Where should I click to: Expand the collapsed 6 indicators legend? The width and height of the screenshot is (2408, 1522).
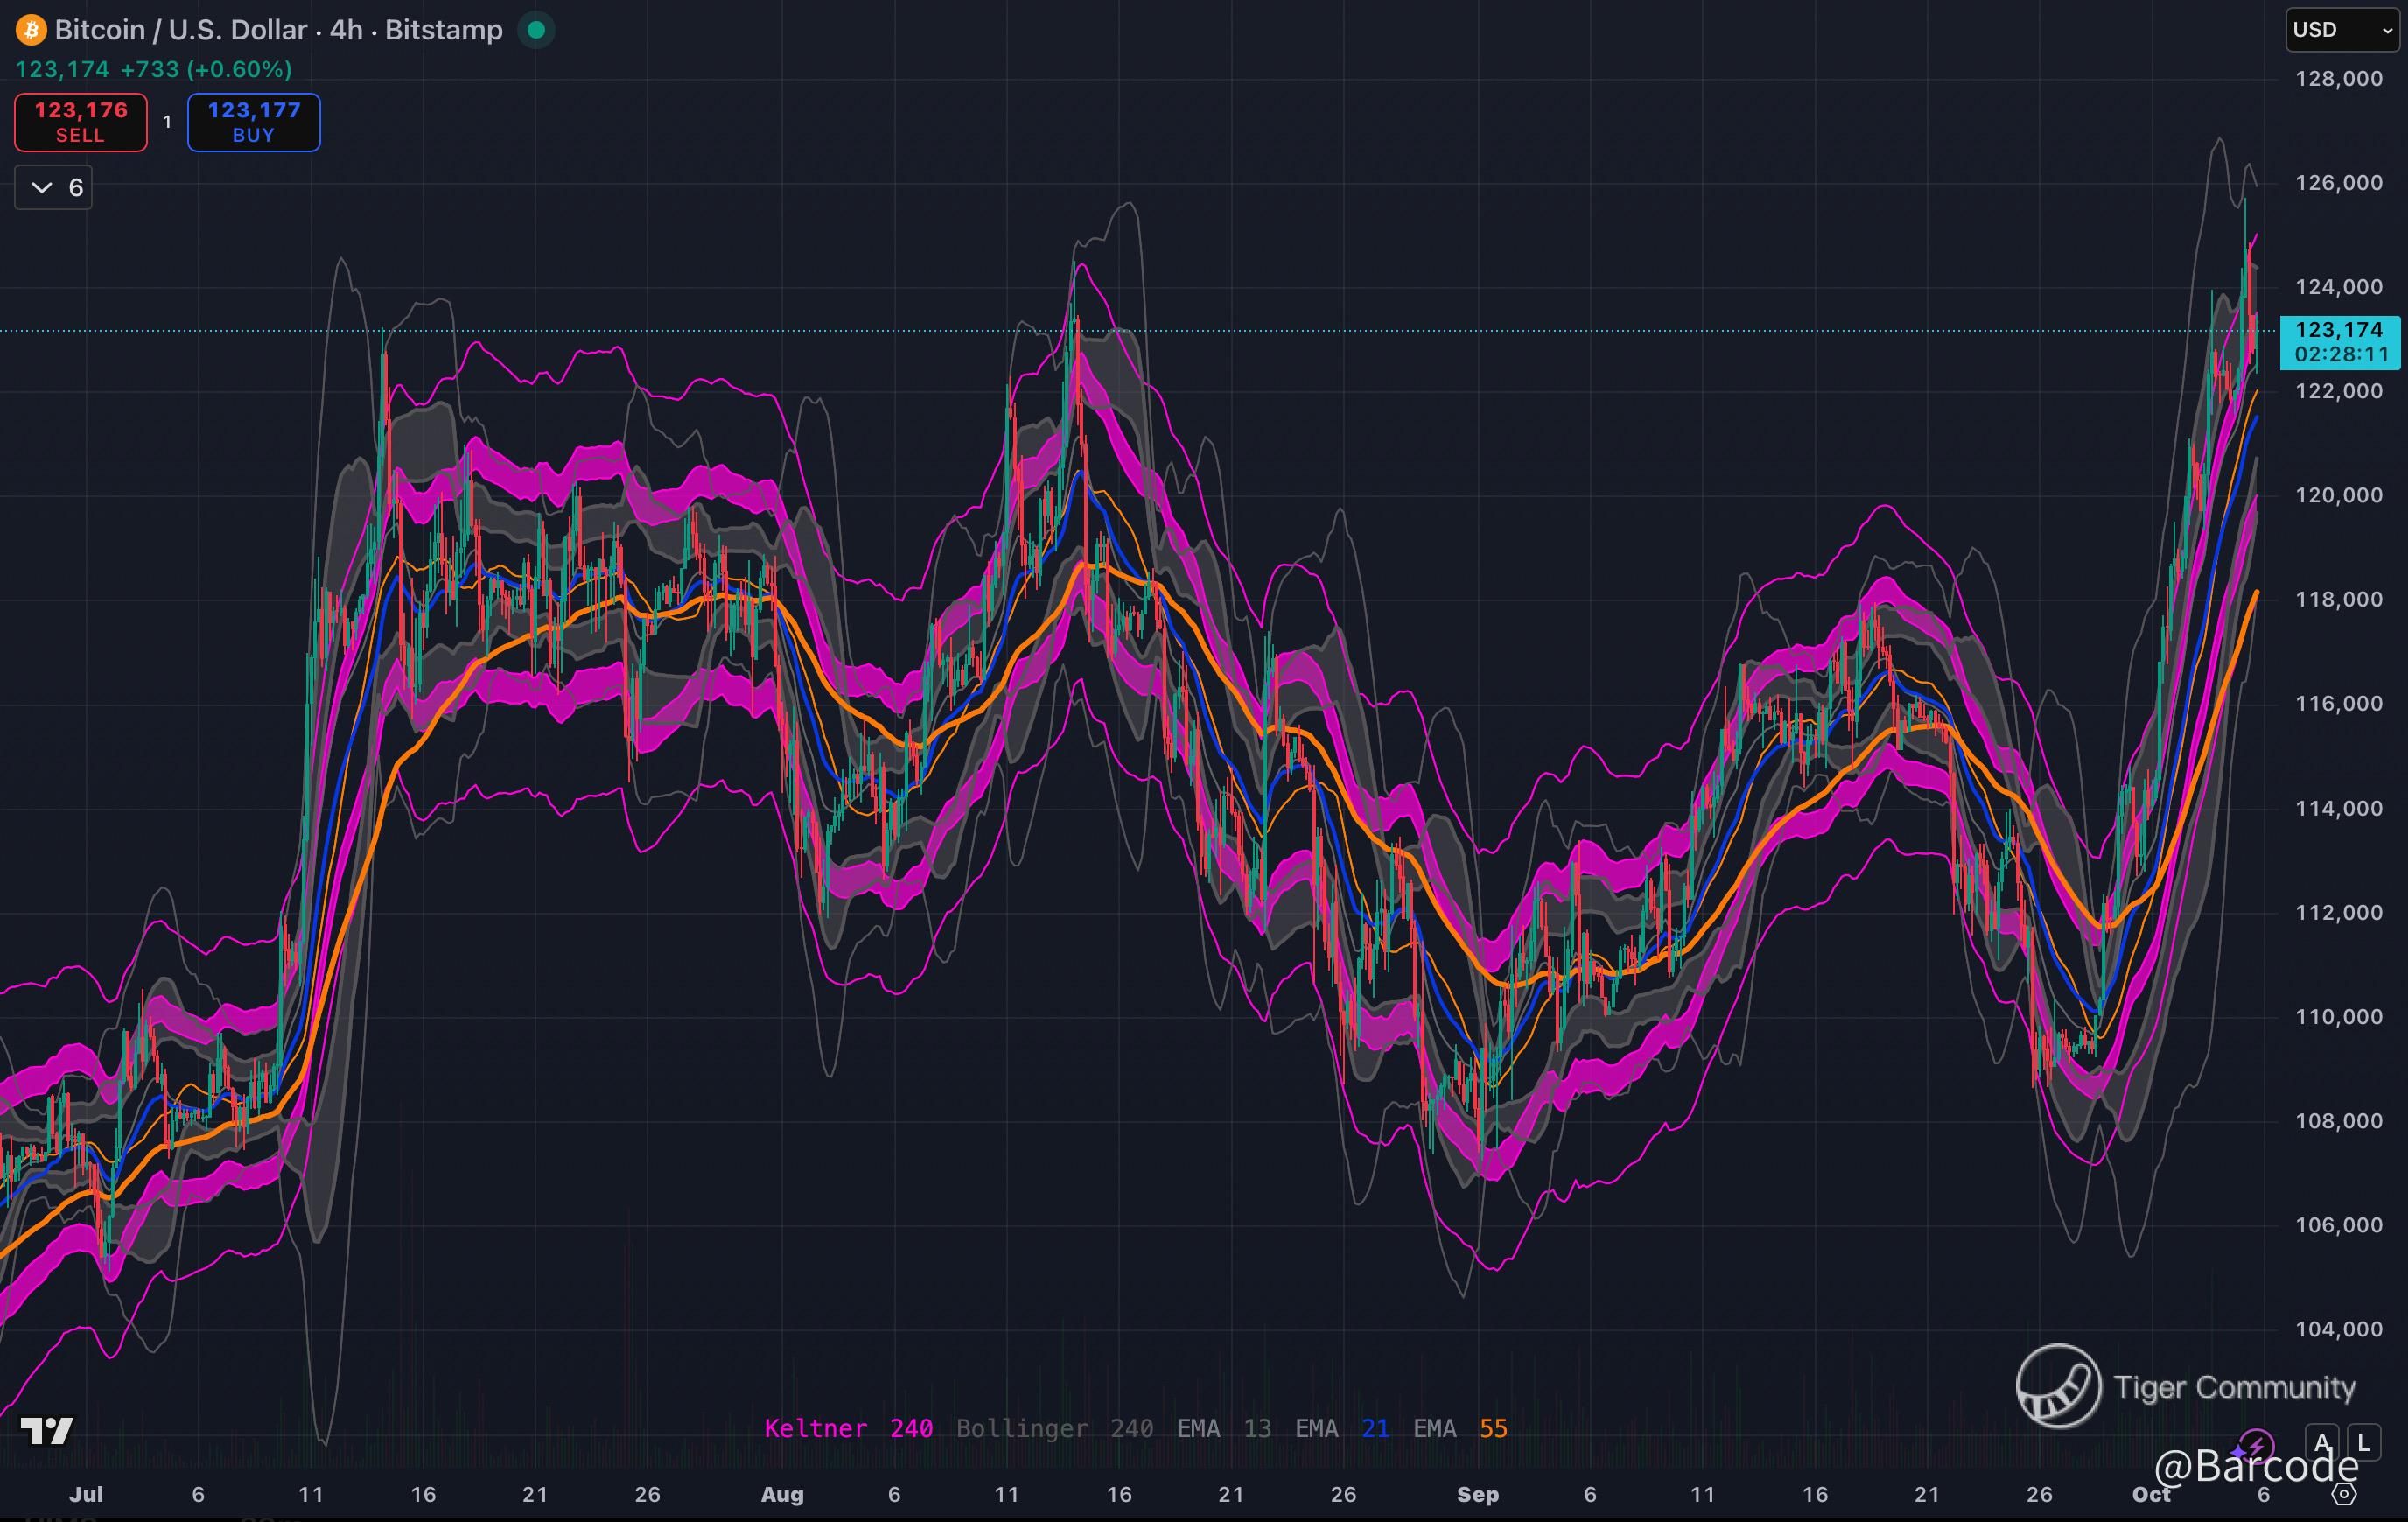point(54,188)
